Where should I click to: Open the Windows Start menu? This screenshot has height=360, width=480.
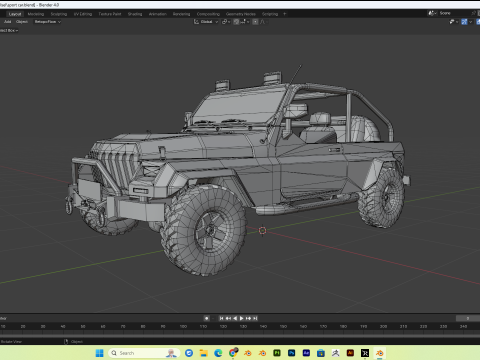click(100, 353)
